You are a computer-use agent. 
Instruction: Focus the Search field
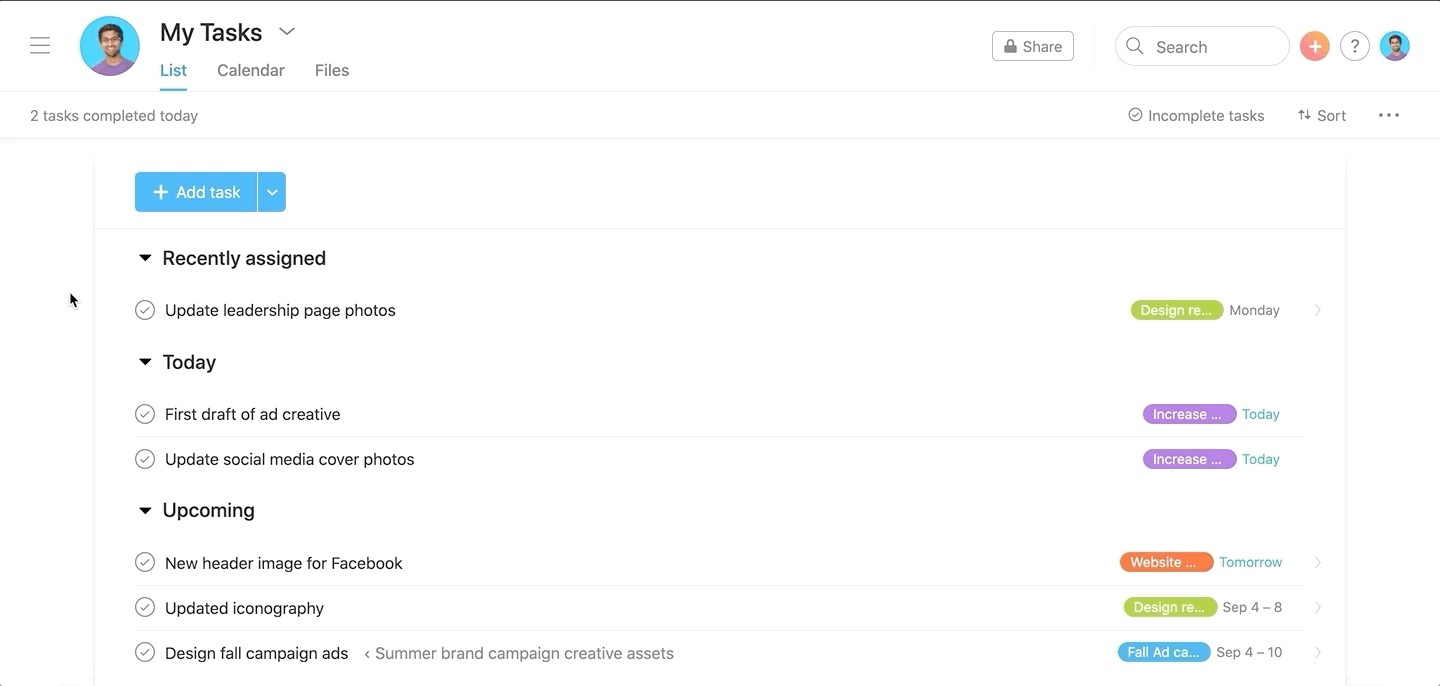point(1202,46)
